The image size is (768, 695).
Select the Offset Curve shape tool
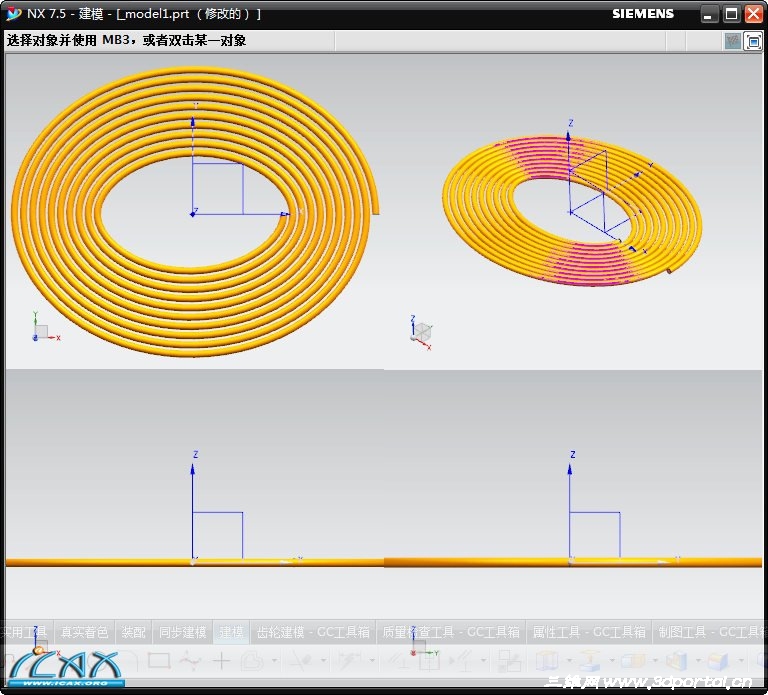[253, 661]
